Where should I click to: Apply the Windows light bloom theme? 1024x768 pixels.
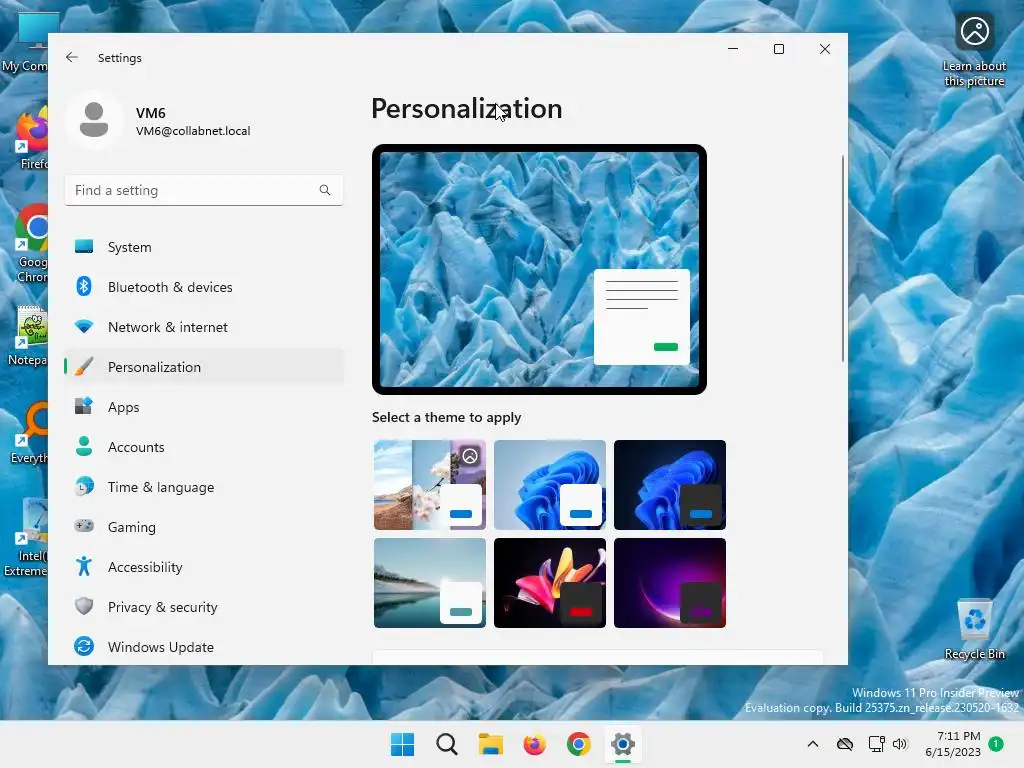(550, 485)
